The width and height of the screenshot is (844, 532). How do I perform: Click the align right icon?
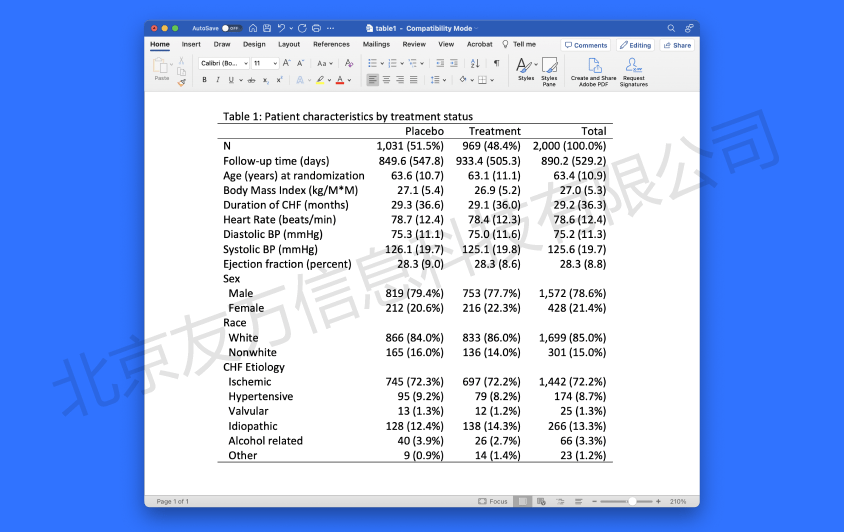point(400,80)
